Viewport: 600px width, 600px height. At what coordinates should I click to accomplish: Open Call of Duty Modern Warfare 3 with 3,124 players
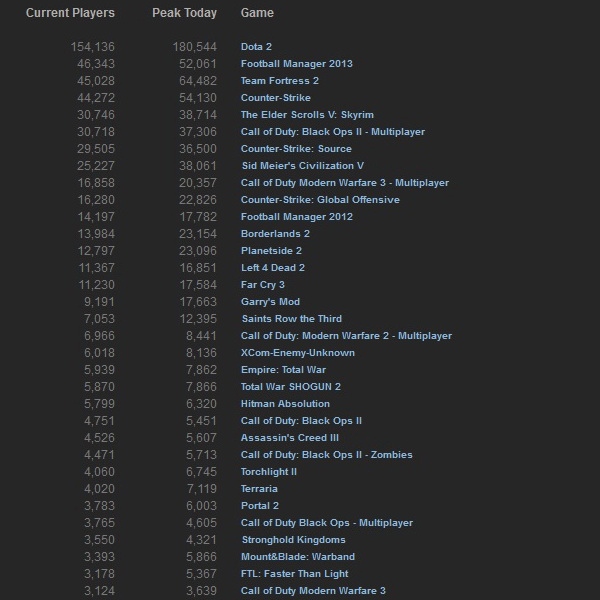point(313,590)
